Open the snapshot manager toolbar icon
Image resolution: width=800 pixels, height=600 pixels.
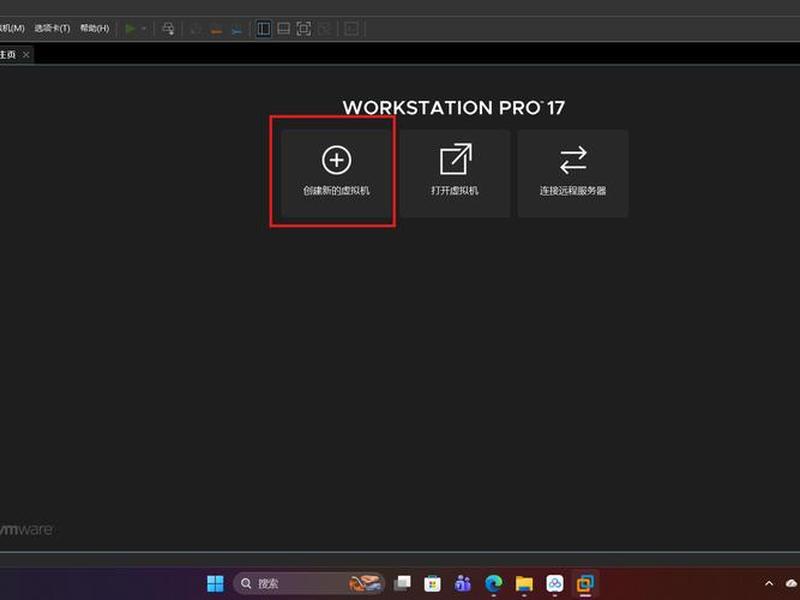point(237,29)
